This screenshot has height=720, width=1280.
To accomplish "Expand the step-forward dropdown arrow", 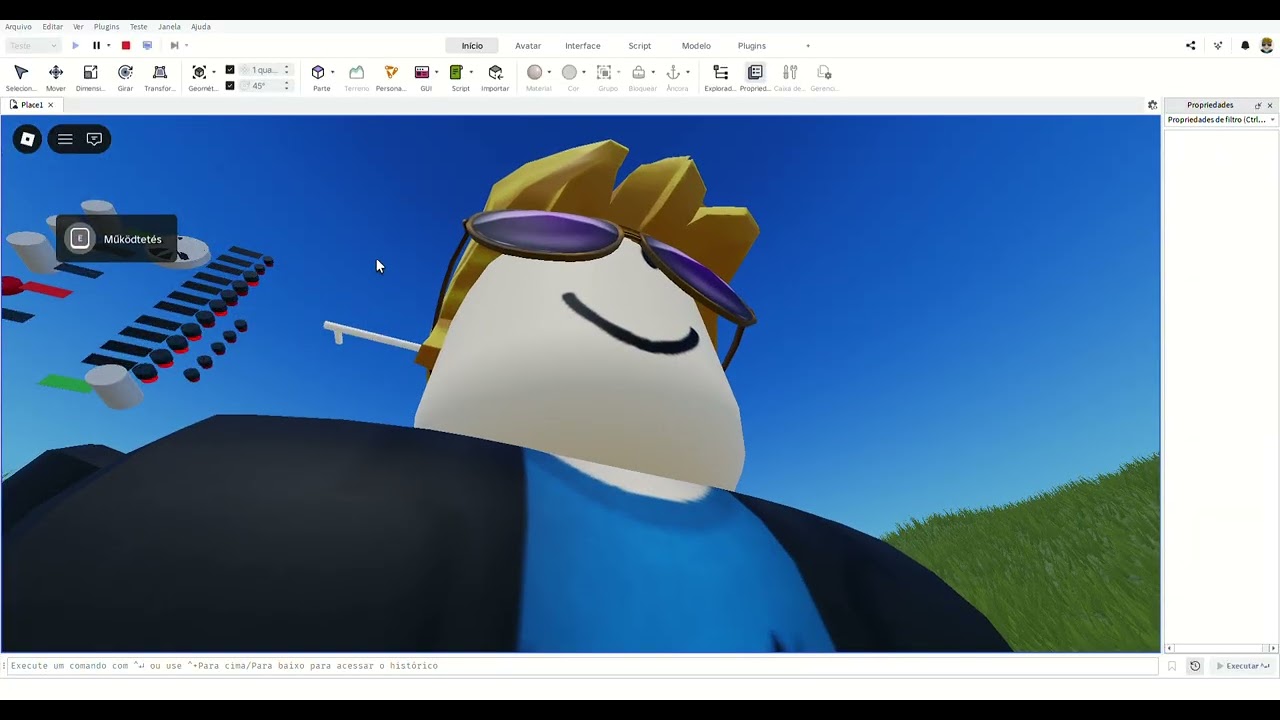I will point(186,45).
